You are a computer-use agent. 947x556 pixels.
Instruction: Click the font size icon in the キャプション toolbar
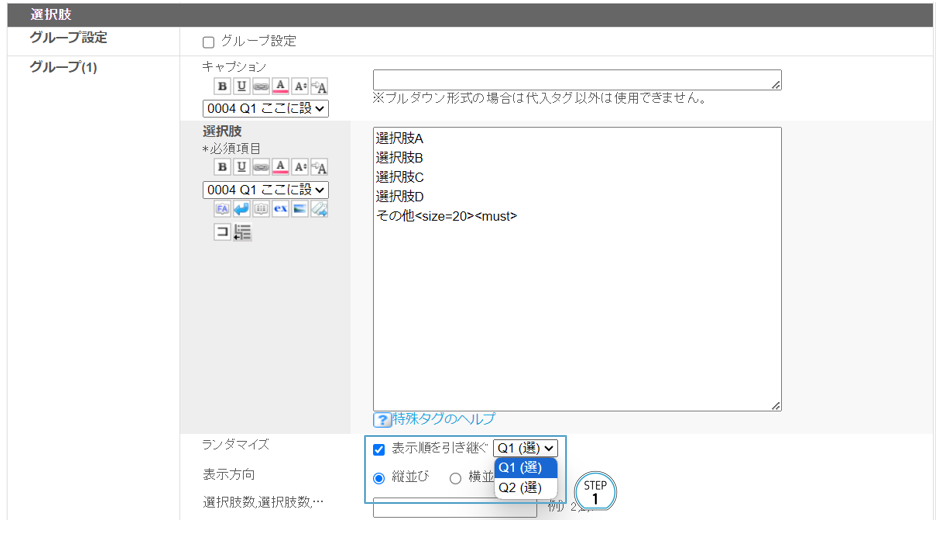pos(299,87)
